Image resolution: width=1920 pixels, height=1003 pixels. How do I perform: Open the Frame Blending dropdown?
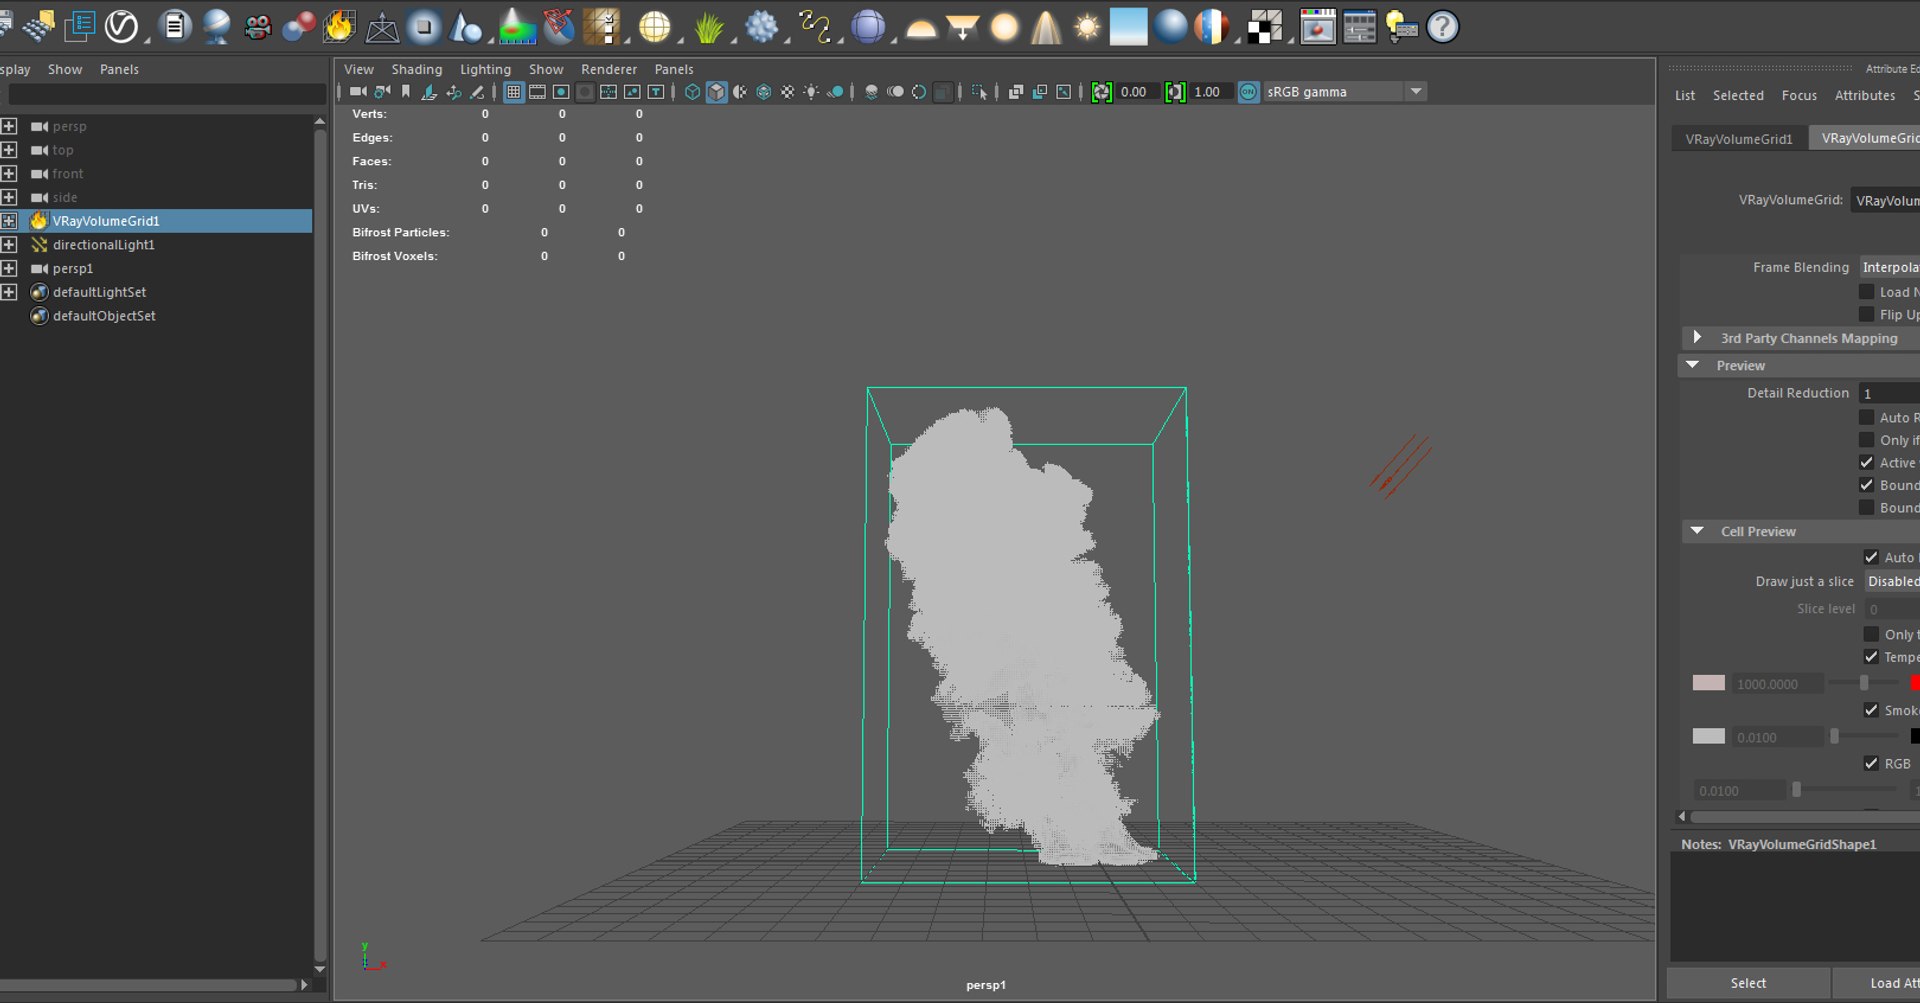point(1889,267)
